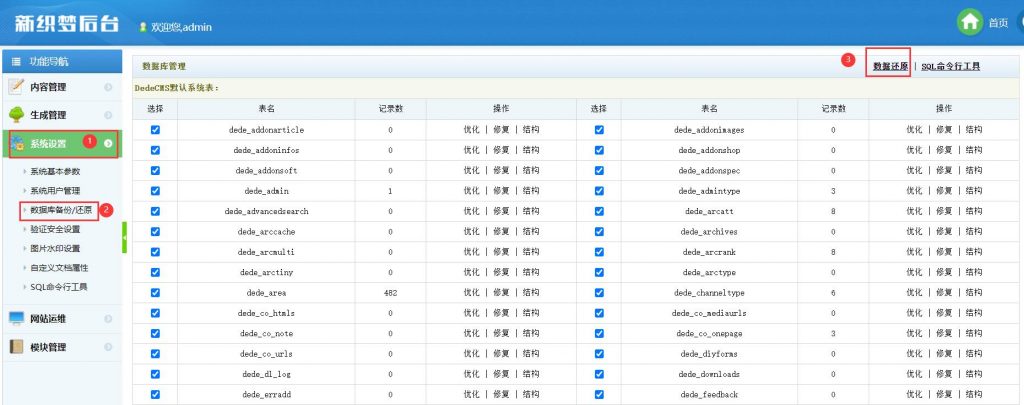Uncheck the dede_admin checkbox
1024x405 pixels.
155,191
